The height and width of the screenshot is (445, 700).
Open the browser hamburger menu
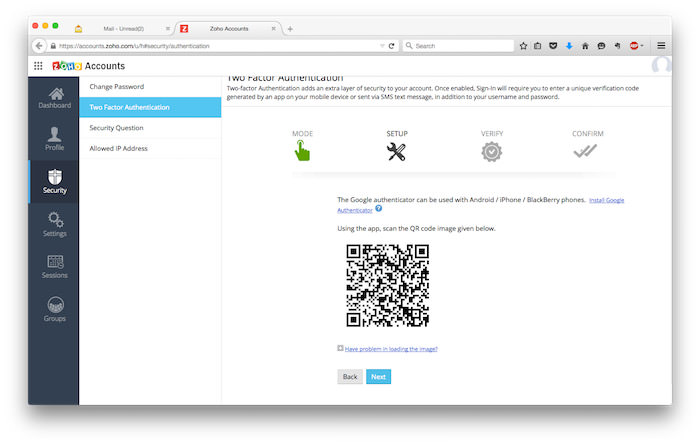(661, 46)
